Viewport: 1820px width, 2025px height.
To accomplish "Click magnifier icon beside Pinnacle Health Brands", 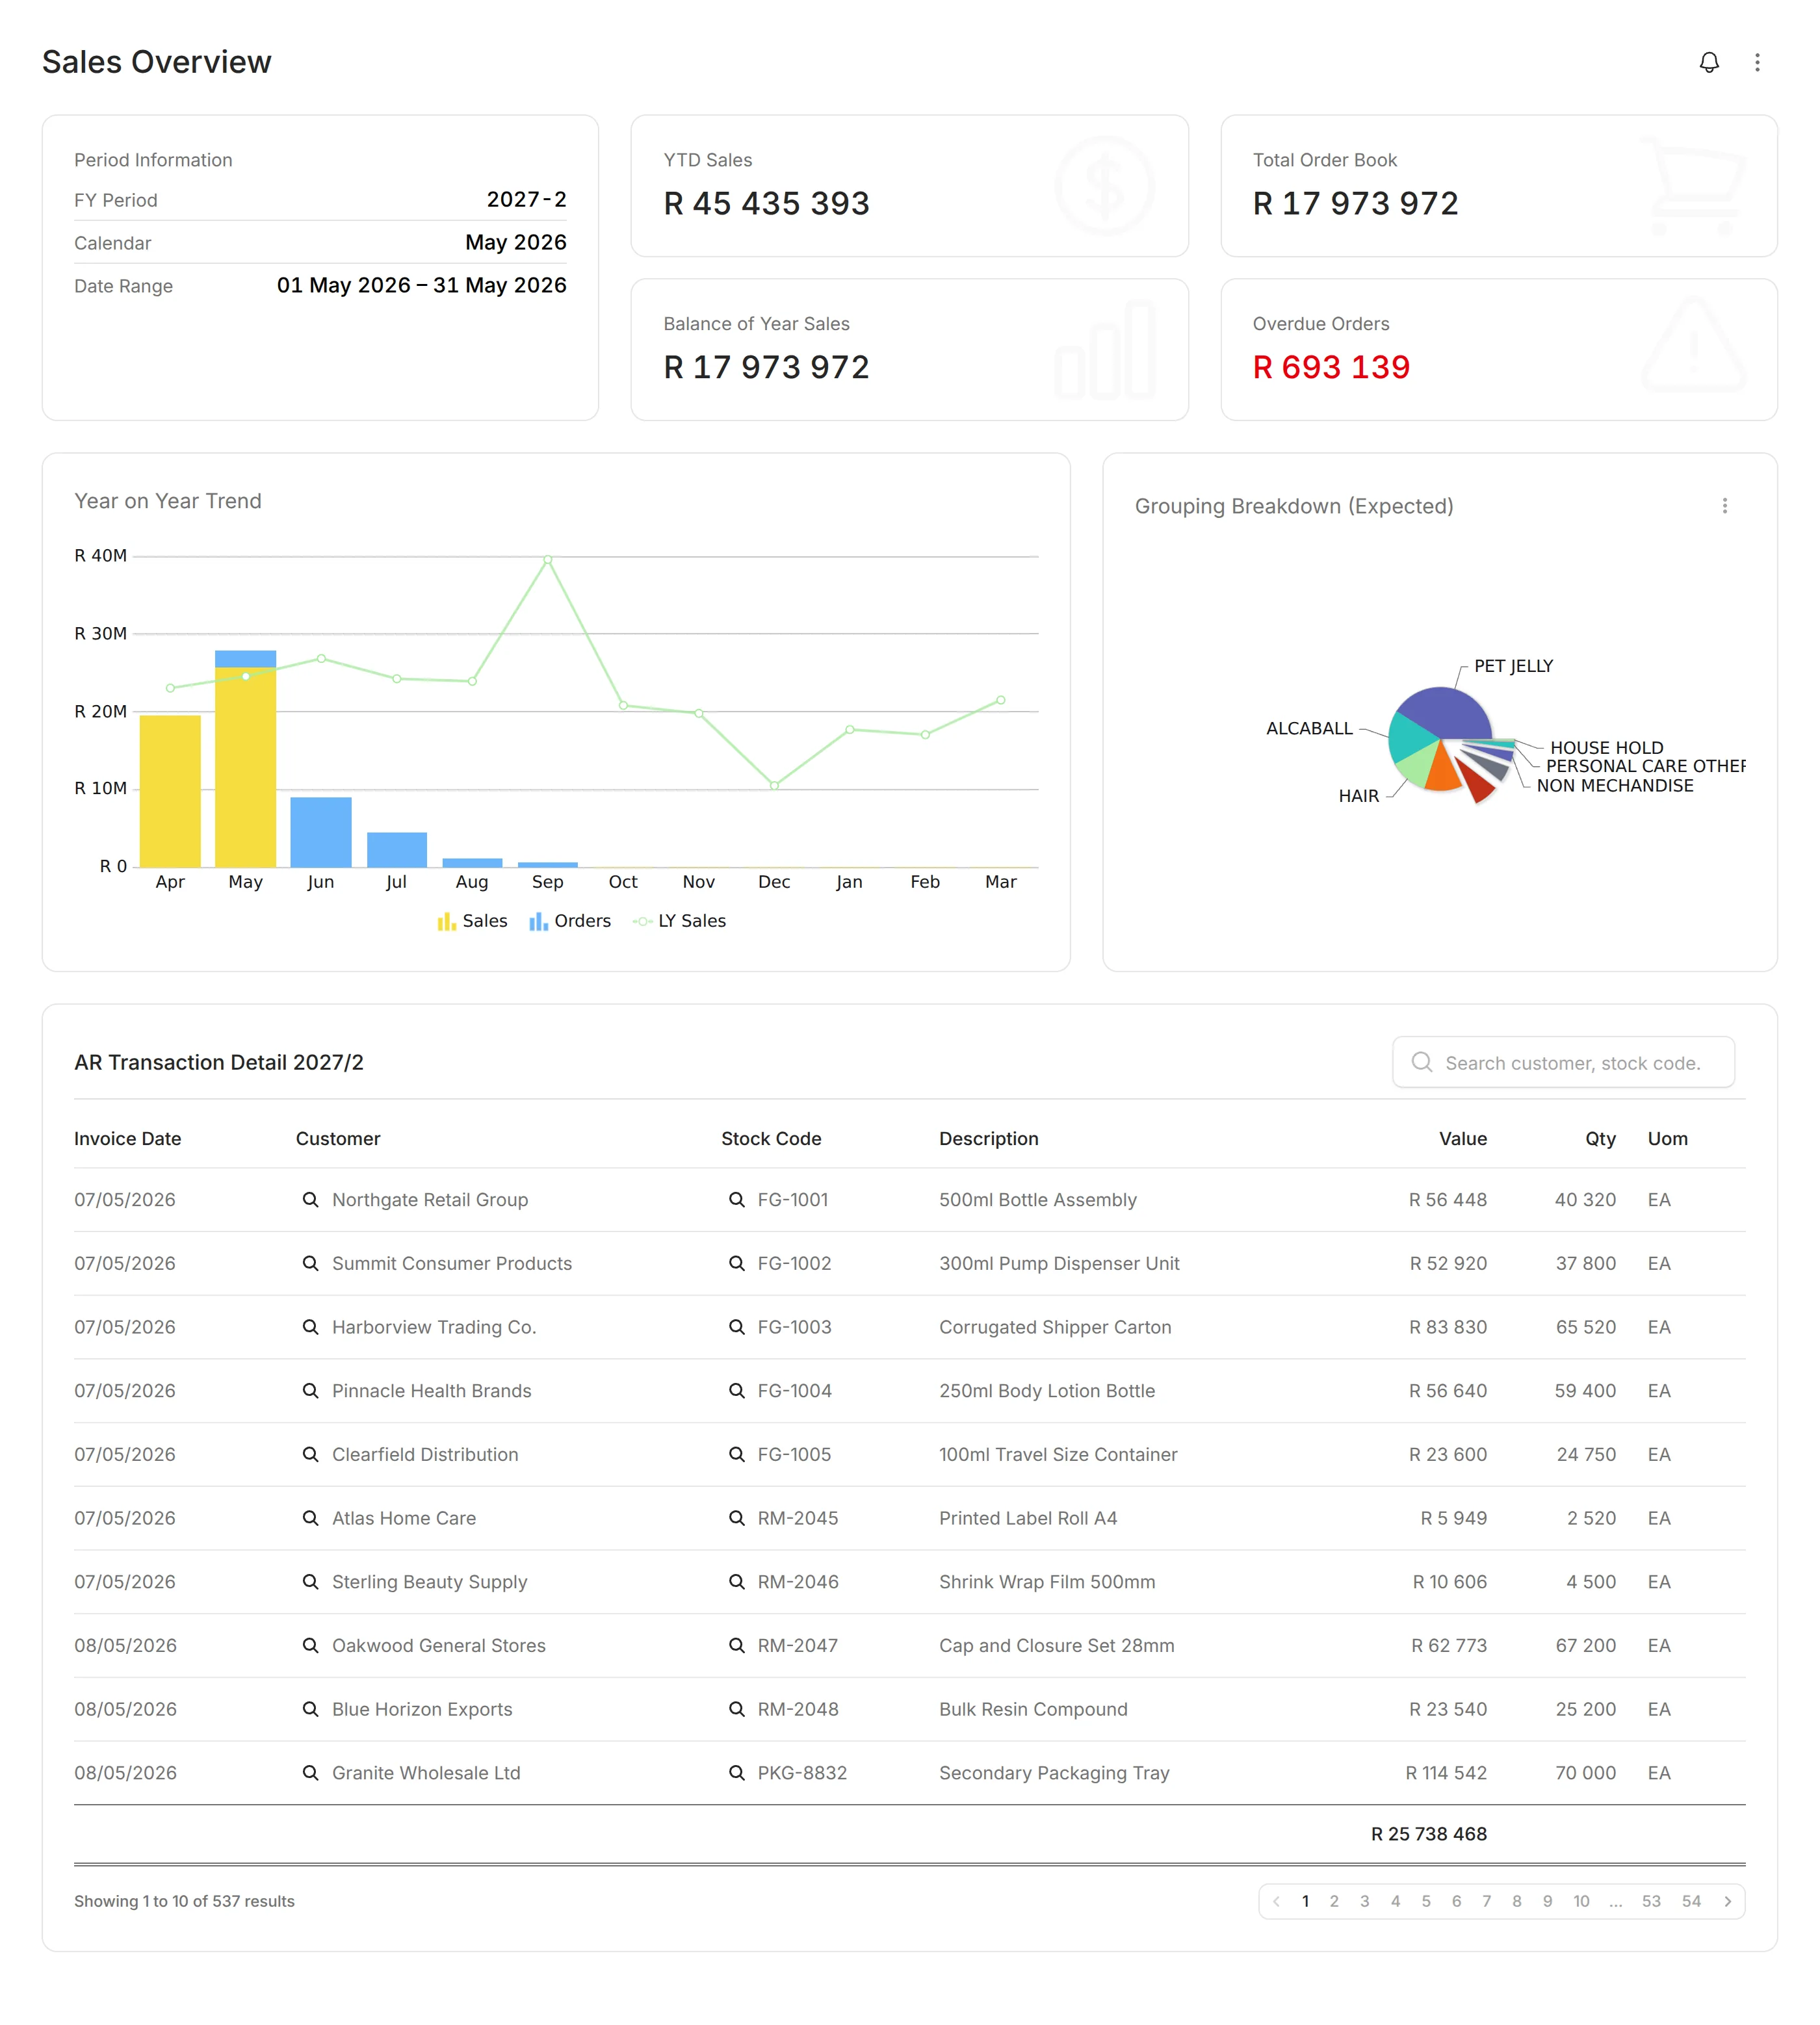I will point(310,1390).
